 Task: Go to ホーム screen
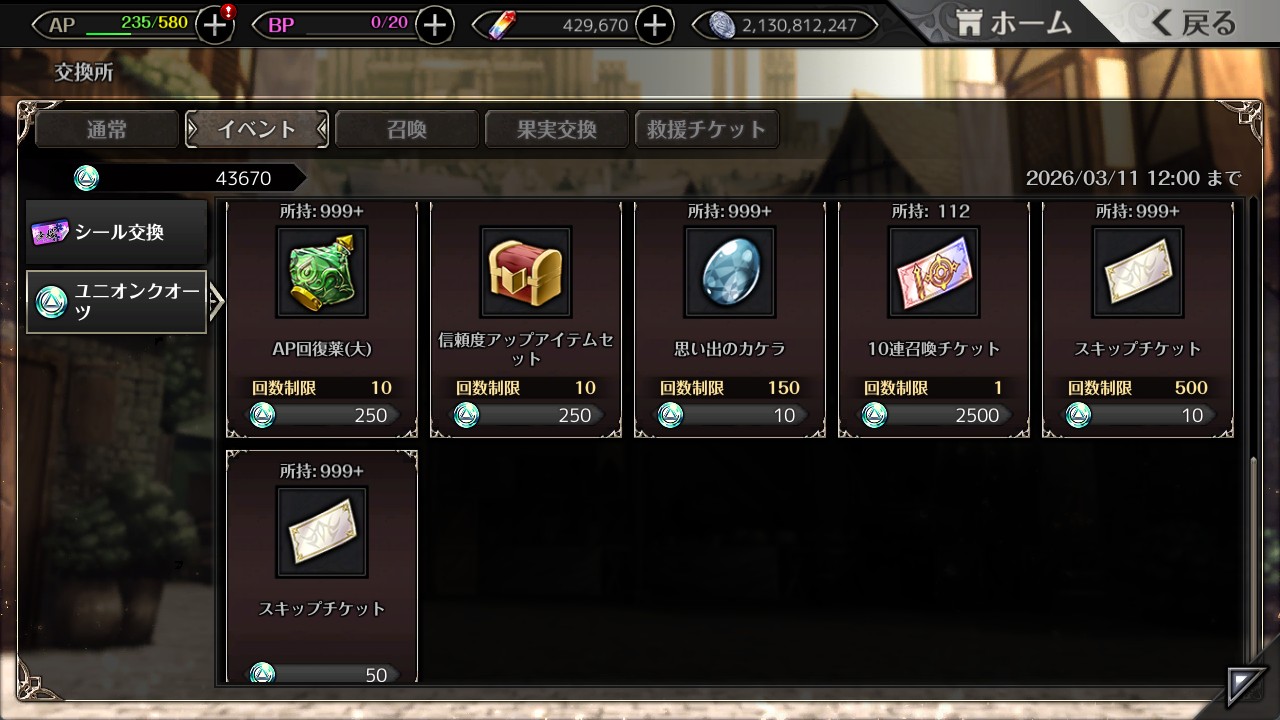tap(1013, 23)
